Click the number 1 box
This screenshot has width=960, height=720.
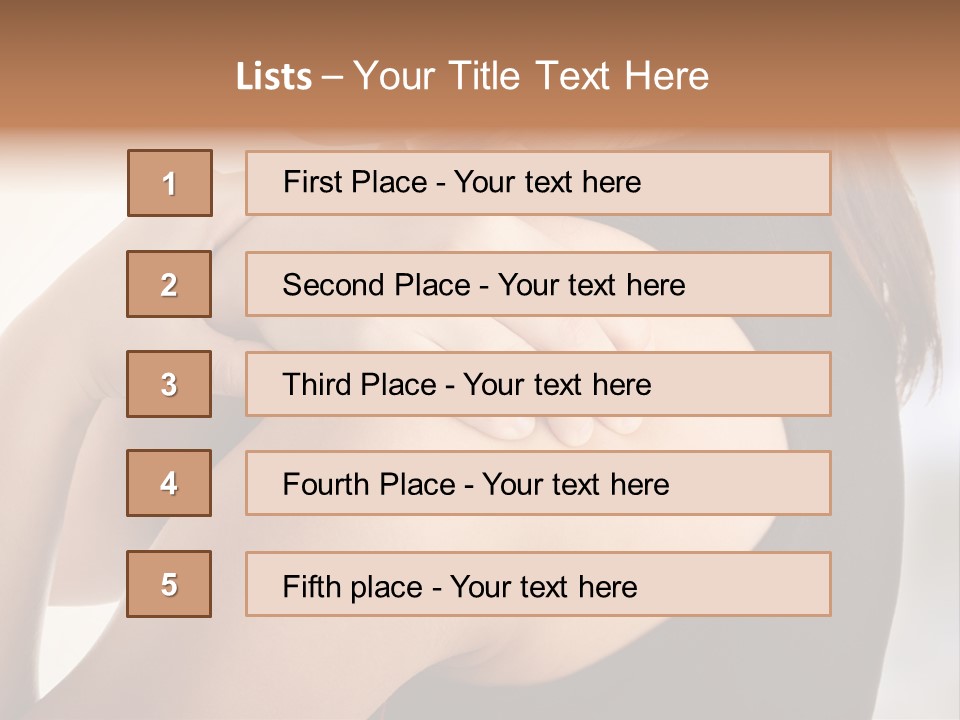pyautogui.click(x=170, y=183)
